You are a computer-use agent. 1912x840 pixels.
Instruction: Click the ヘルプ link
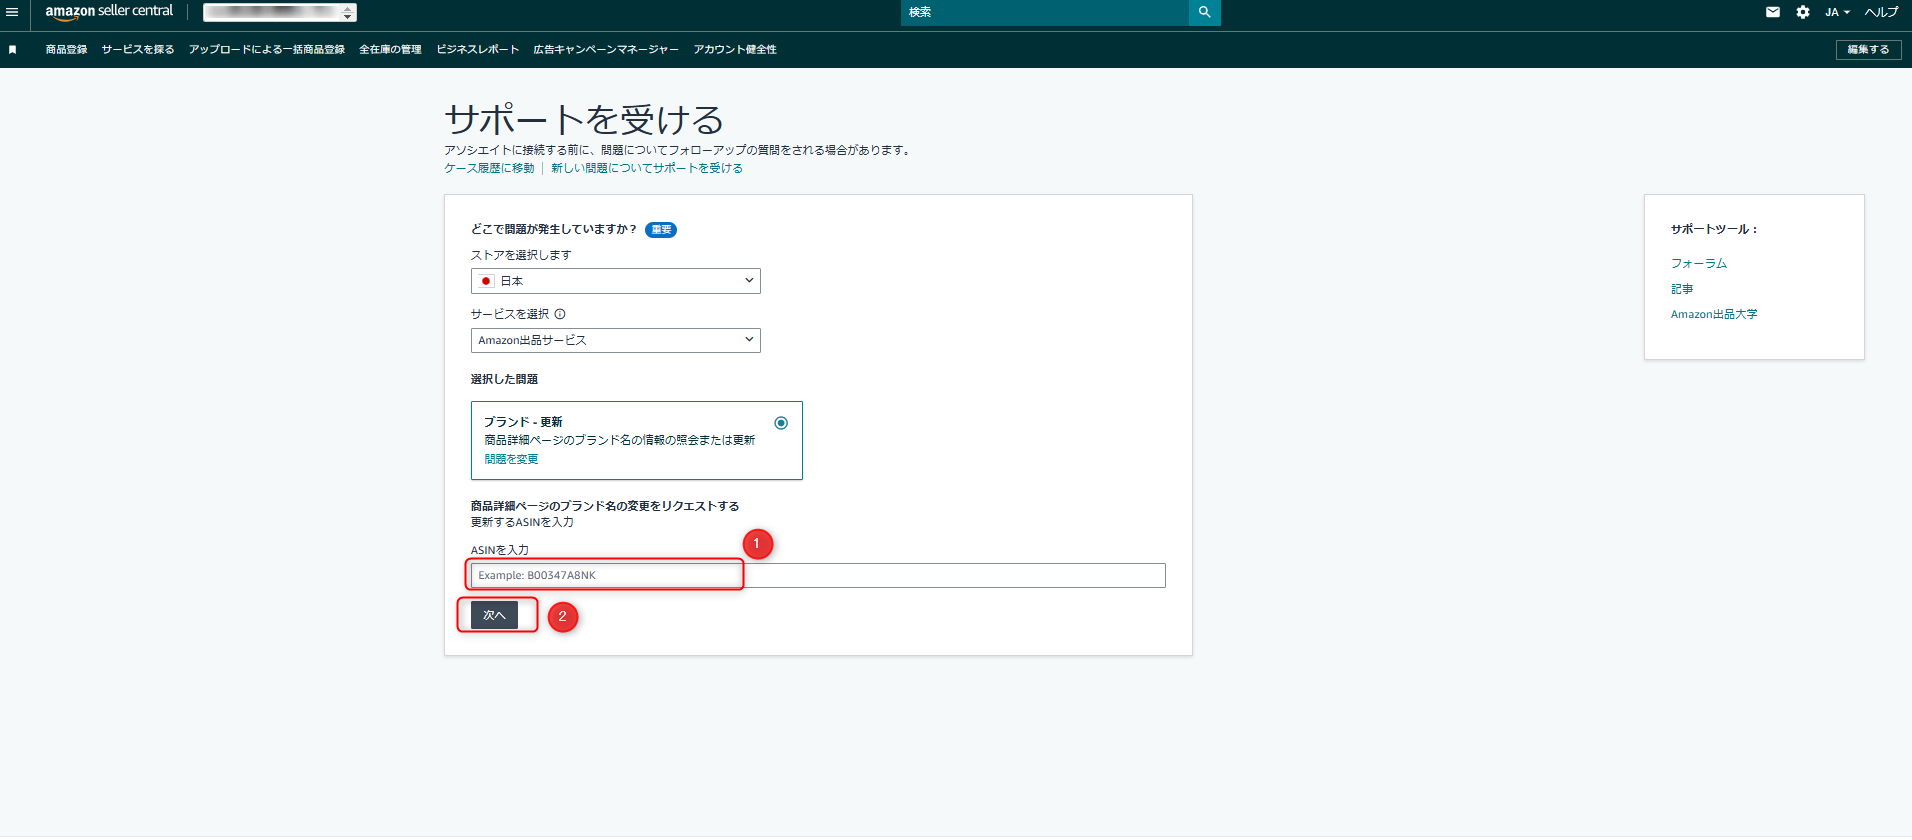click(1881, 12)
